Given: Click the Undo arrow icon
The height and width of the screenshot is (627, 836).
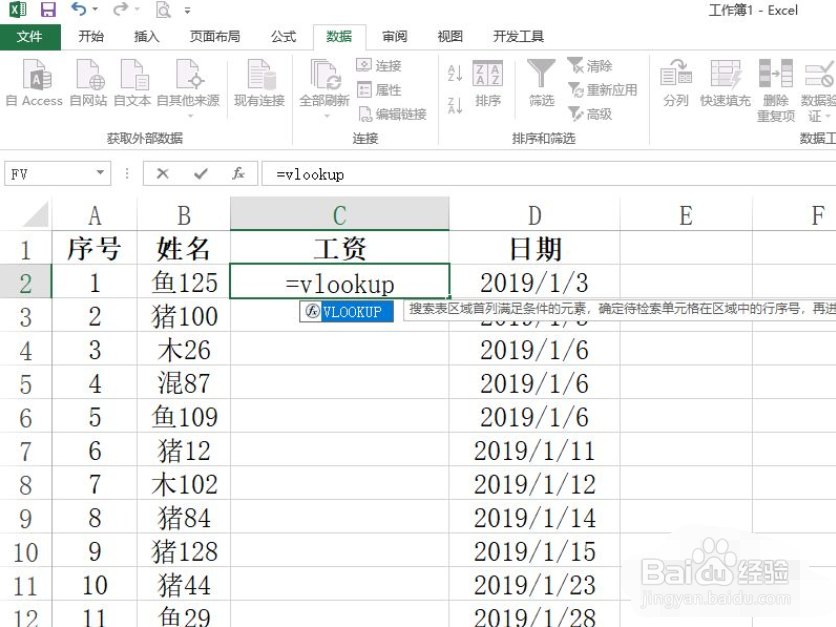Looking at the screenshot, I should [x=78, y=9].
